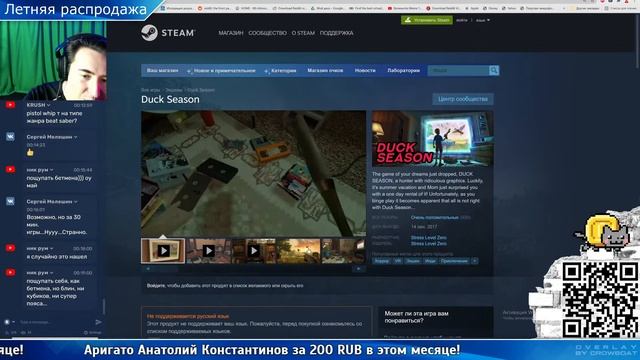The height and width of the screenshot is (360, 640).
Task: Click the 'Войдите' sign-in link
Action: pyautogui.click(x=156, y=286)
